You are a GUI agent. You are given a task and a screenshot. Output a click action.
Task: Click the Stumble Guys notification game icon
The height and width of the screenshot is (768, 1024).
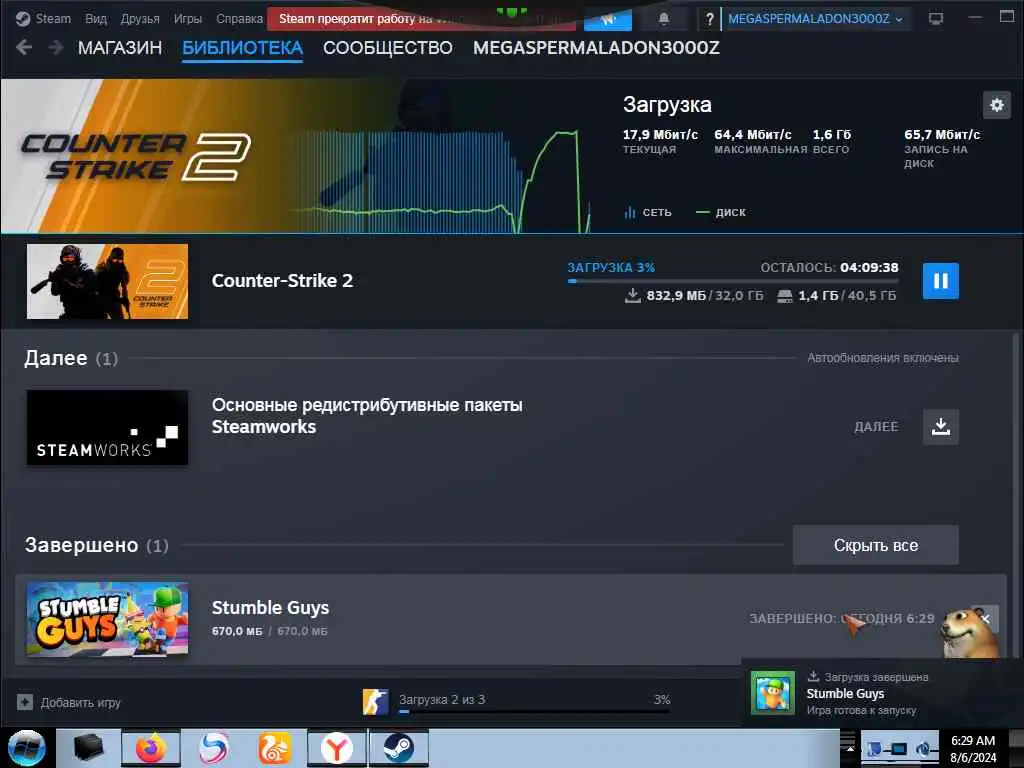[773, 694]
